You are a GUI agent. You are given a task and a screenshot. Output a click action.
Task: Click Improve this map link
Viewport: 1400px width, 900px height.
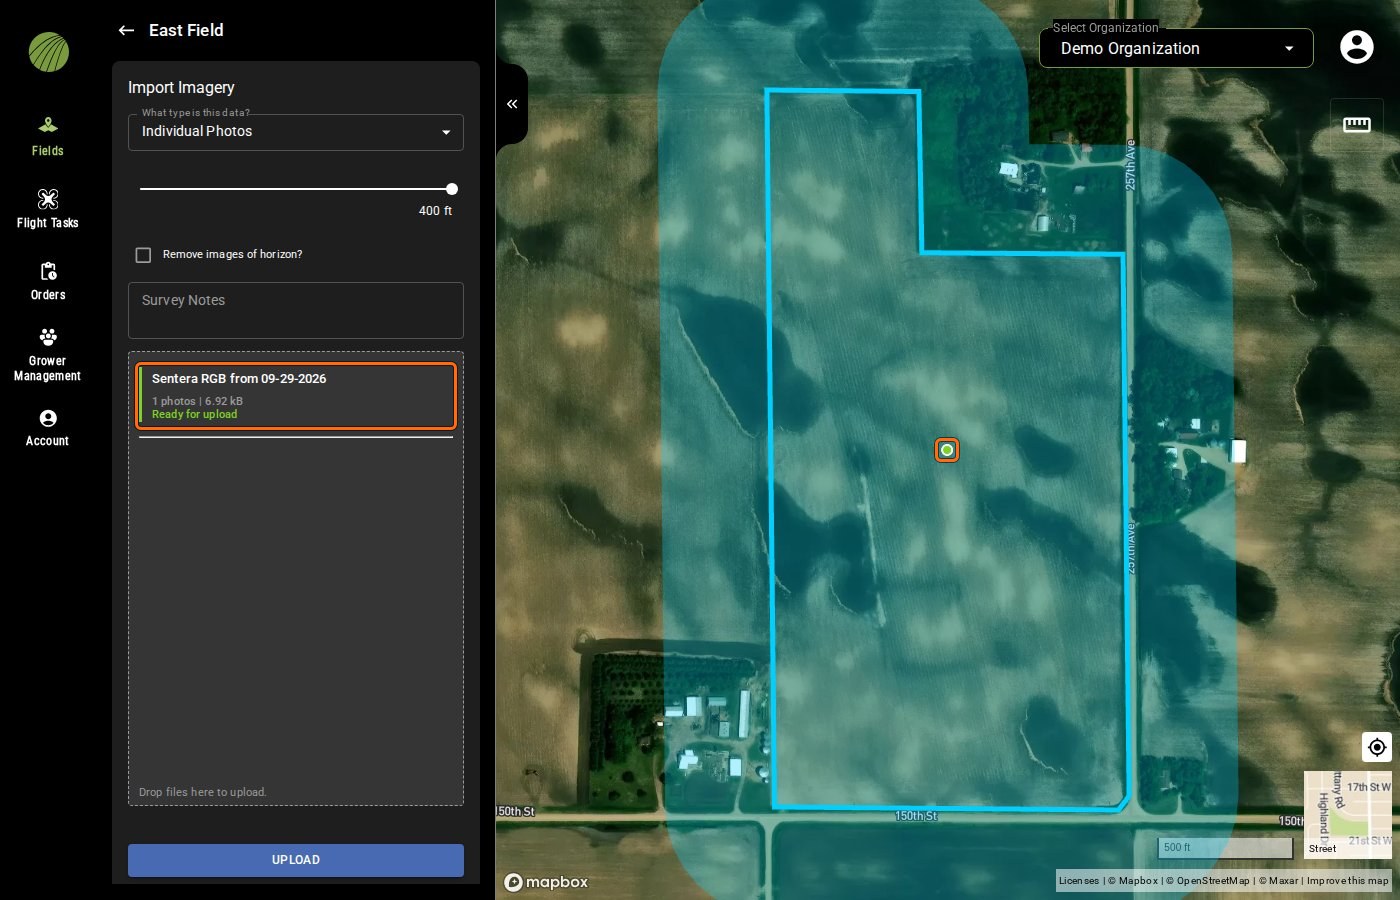(x=1347, y=881)
